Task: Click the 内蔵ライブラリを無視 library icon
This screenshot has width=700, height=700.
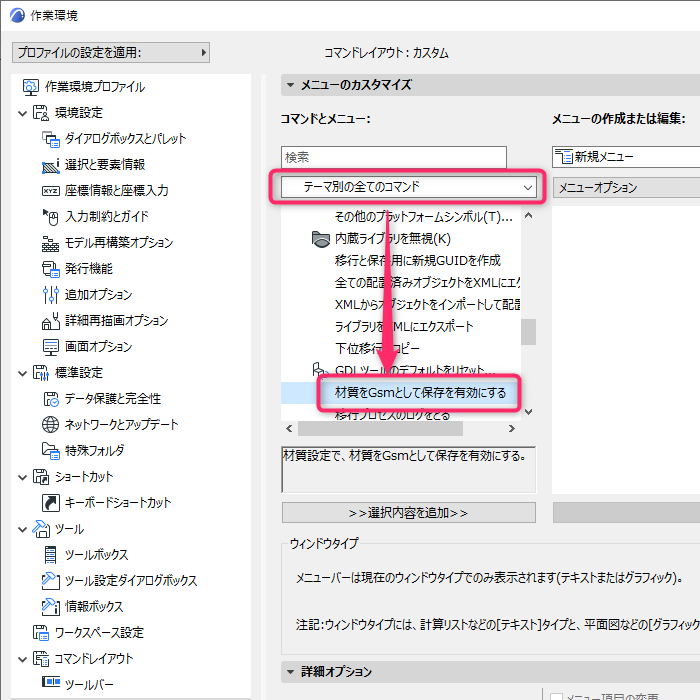Action: [x=320, y=239]
